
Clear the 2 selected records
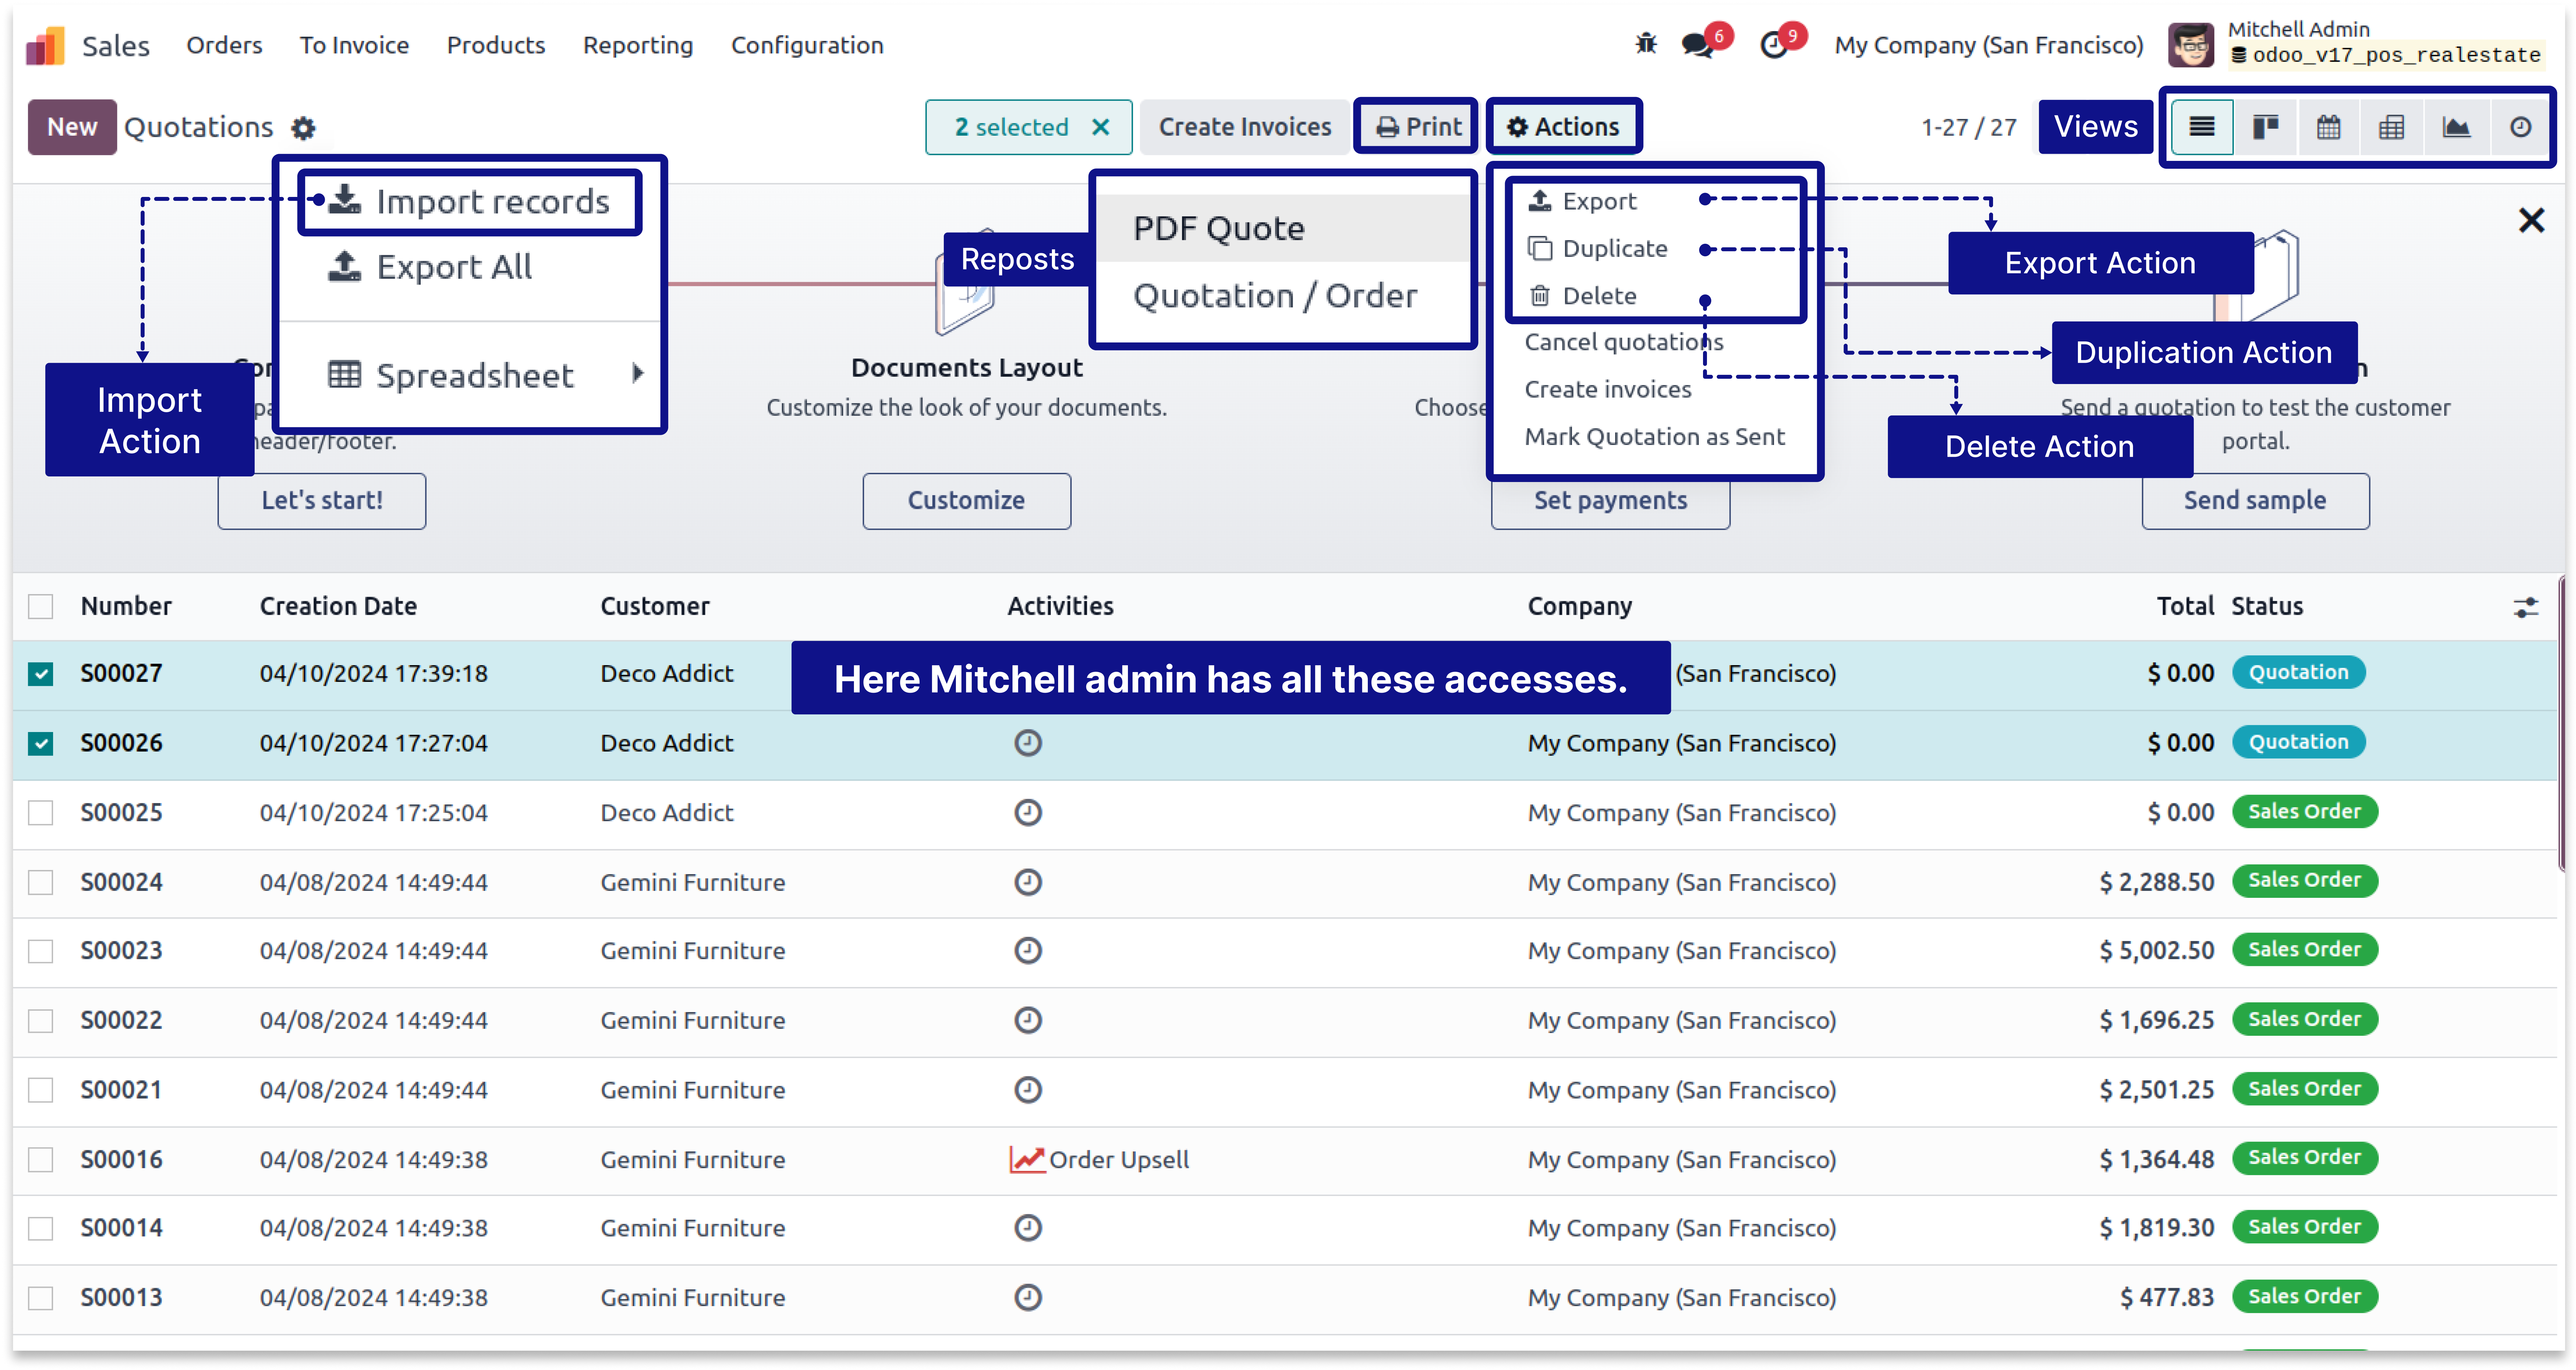[1101, 127]
